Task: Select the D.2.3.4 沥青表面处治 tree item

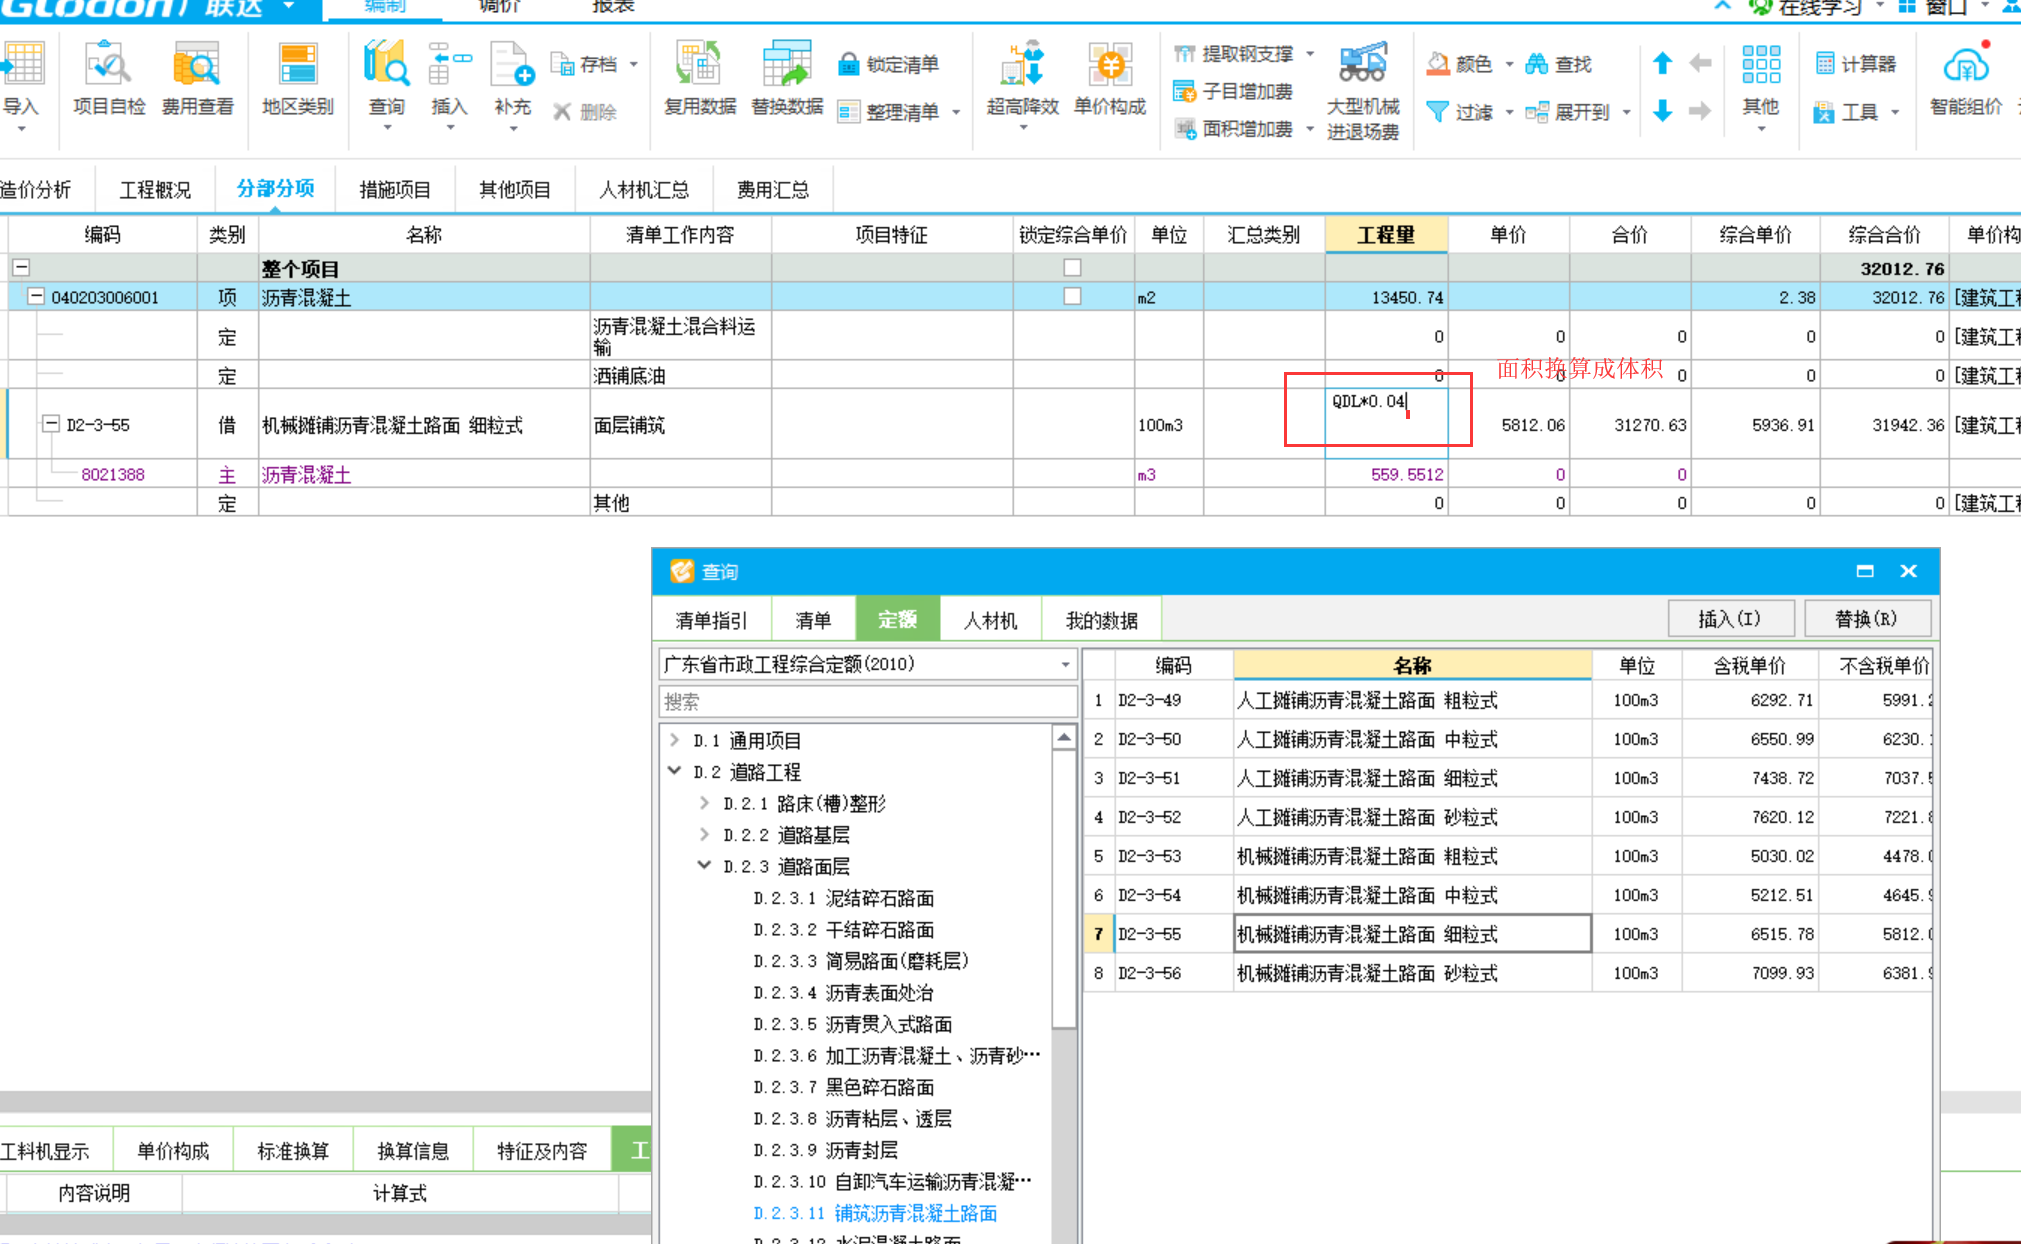Action: [x=843, y=992]
